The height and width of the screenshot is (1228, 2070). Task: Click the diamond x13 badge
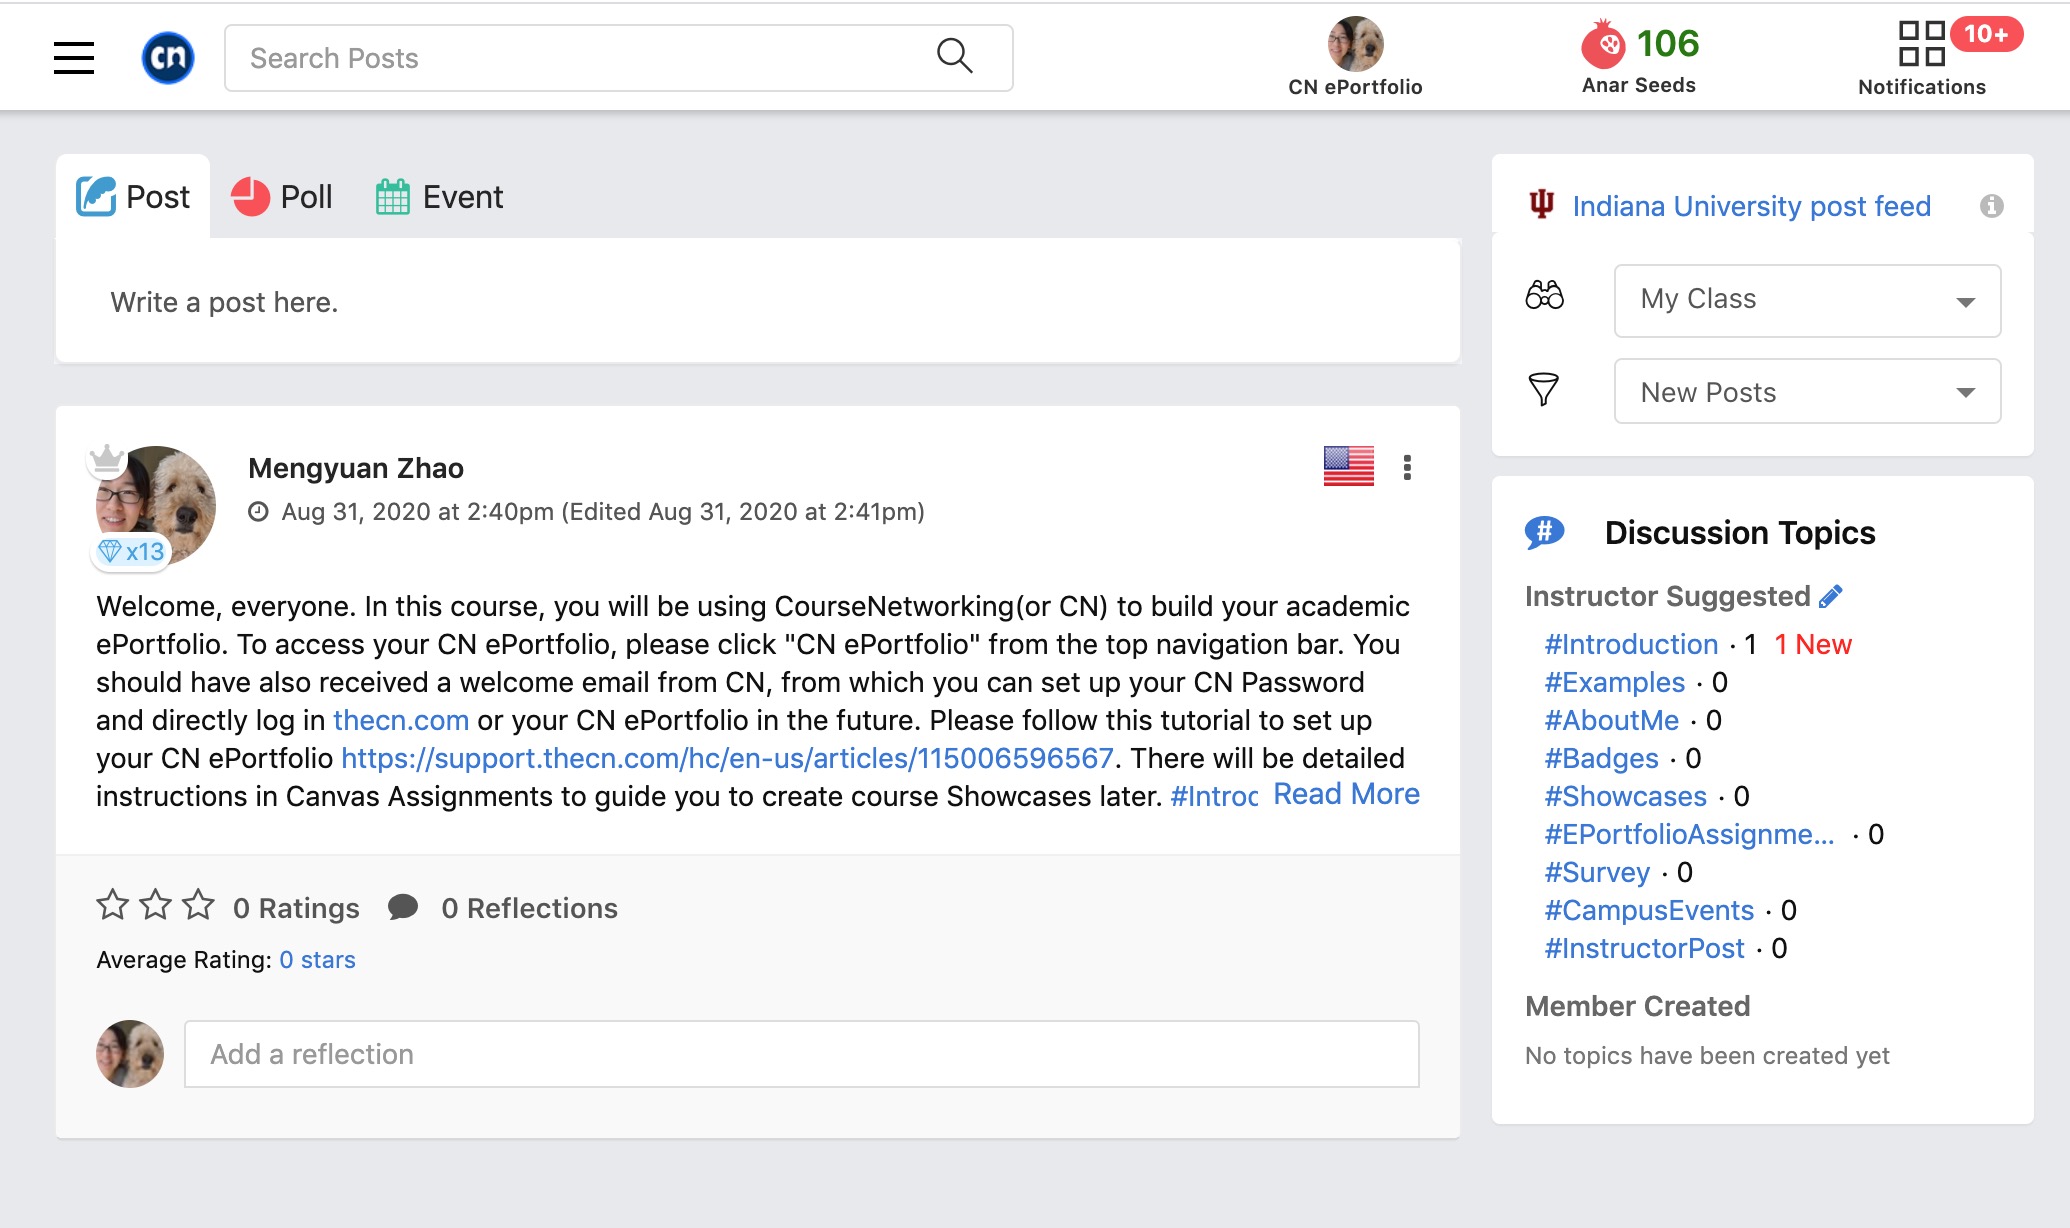pos(131,551)
